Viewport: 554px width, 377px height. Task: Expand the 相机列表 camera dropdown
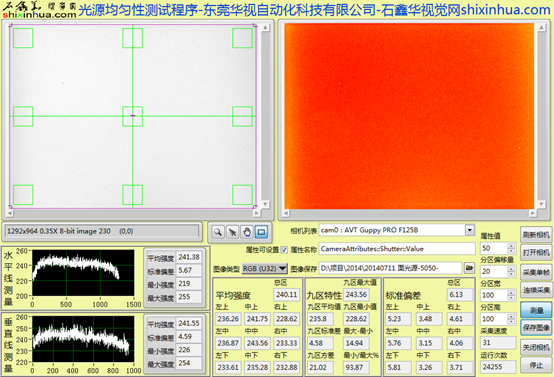click(x=470, y=230)
